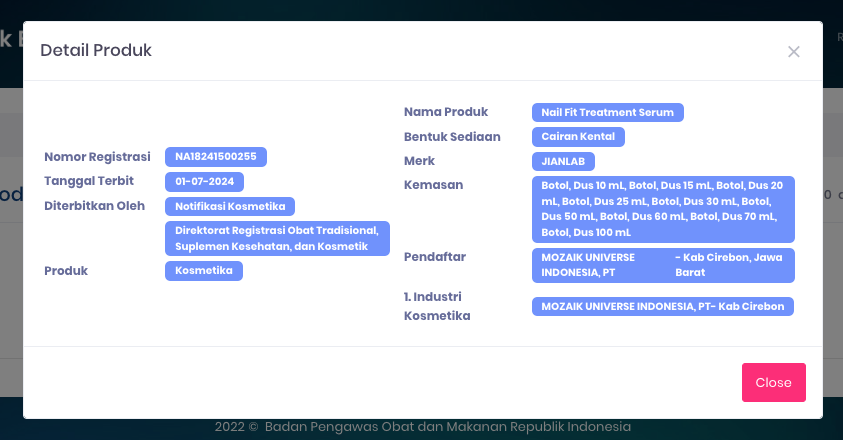Click the Tanggal Terbit label

(89, 181)
